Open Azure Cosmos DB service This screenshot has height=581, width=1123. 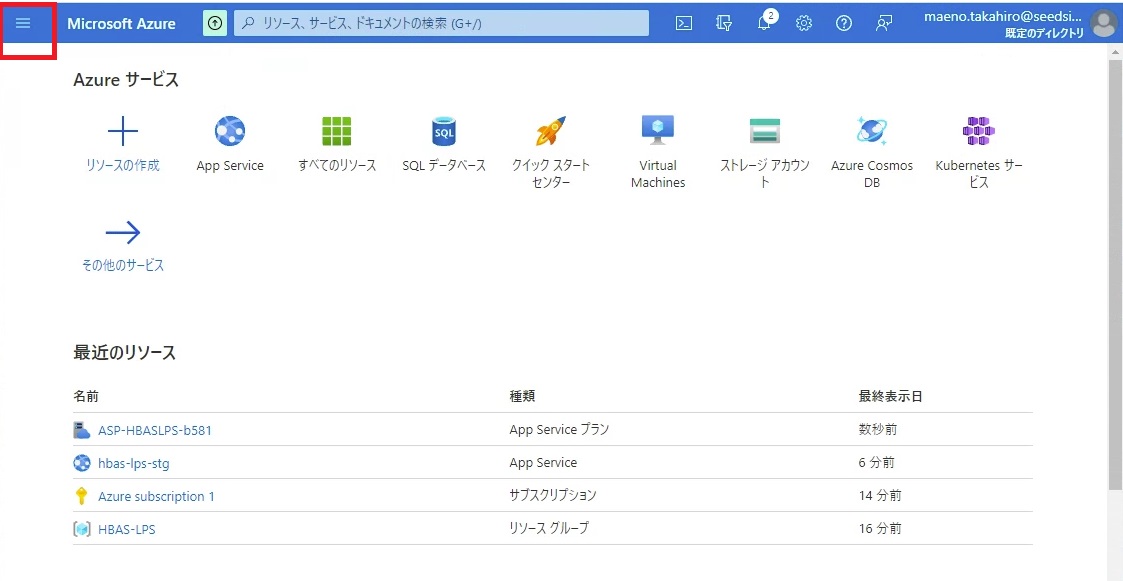872,131
